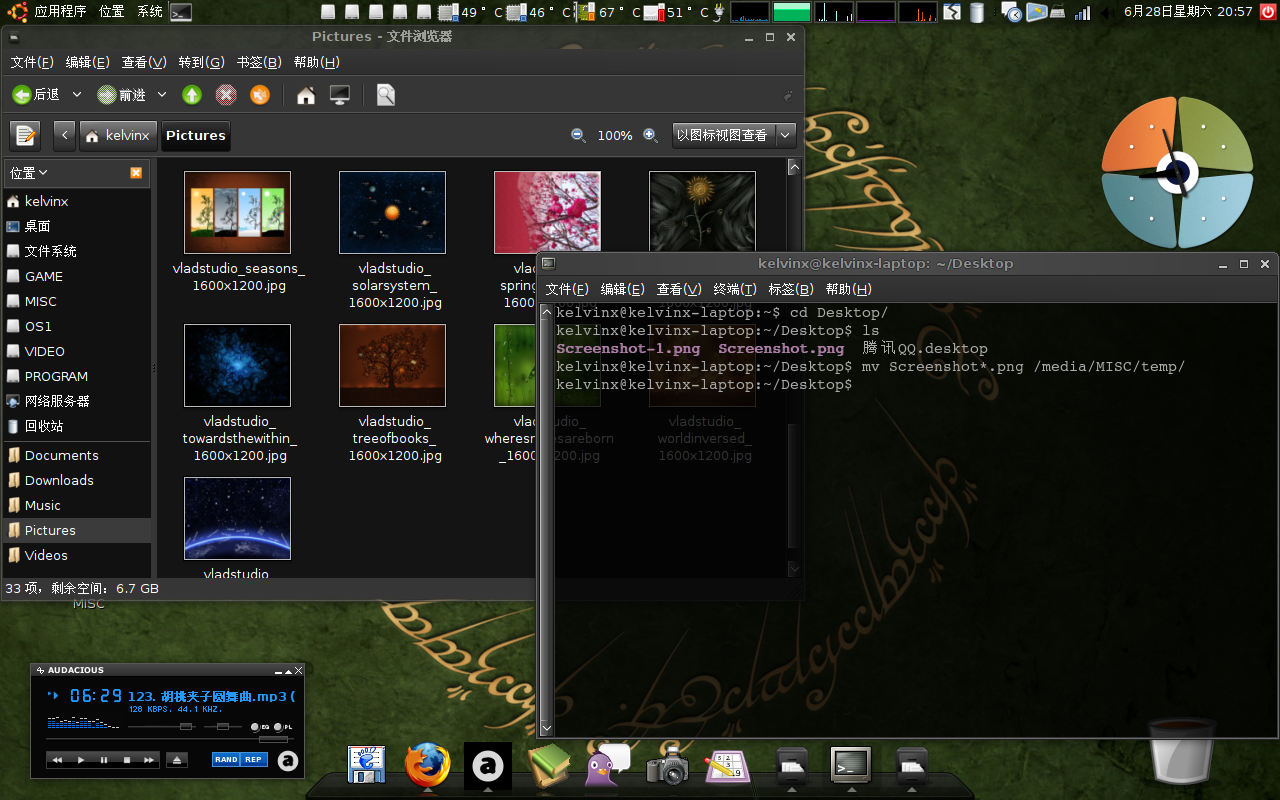Open the Computer icon in toolbar
Image resolution: width=1280 pixels, height=800 pixels.
point(340,95)
